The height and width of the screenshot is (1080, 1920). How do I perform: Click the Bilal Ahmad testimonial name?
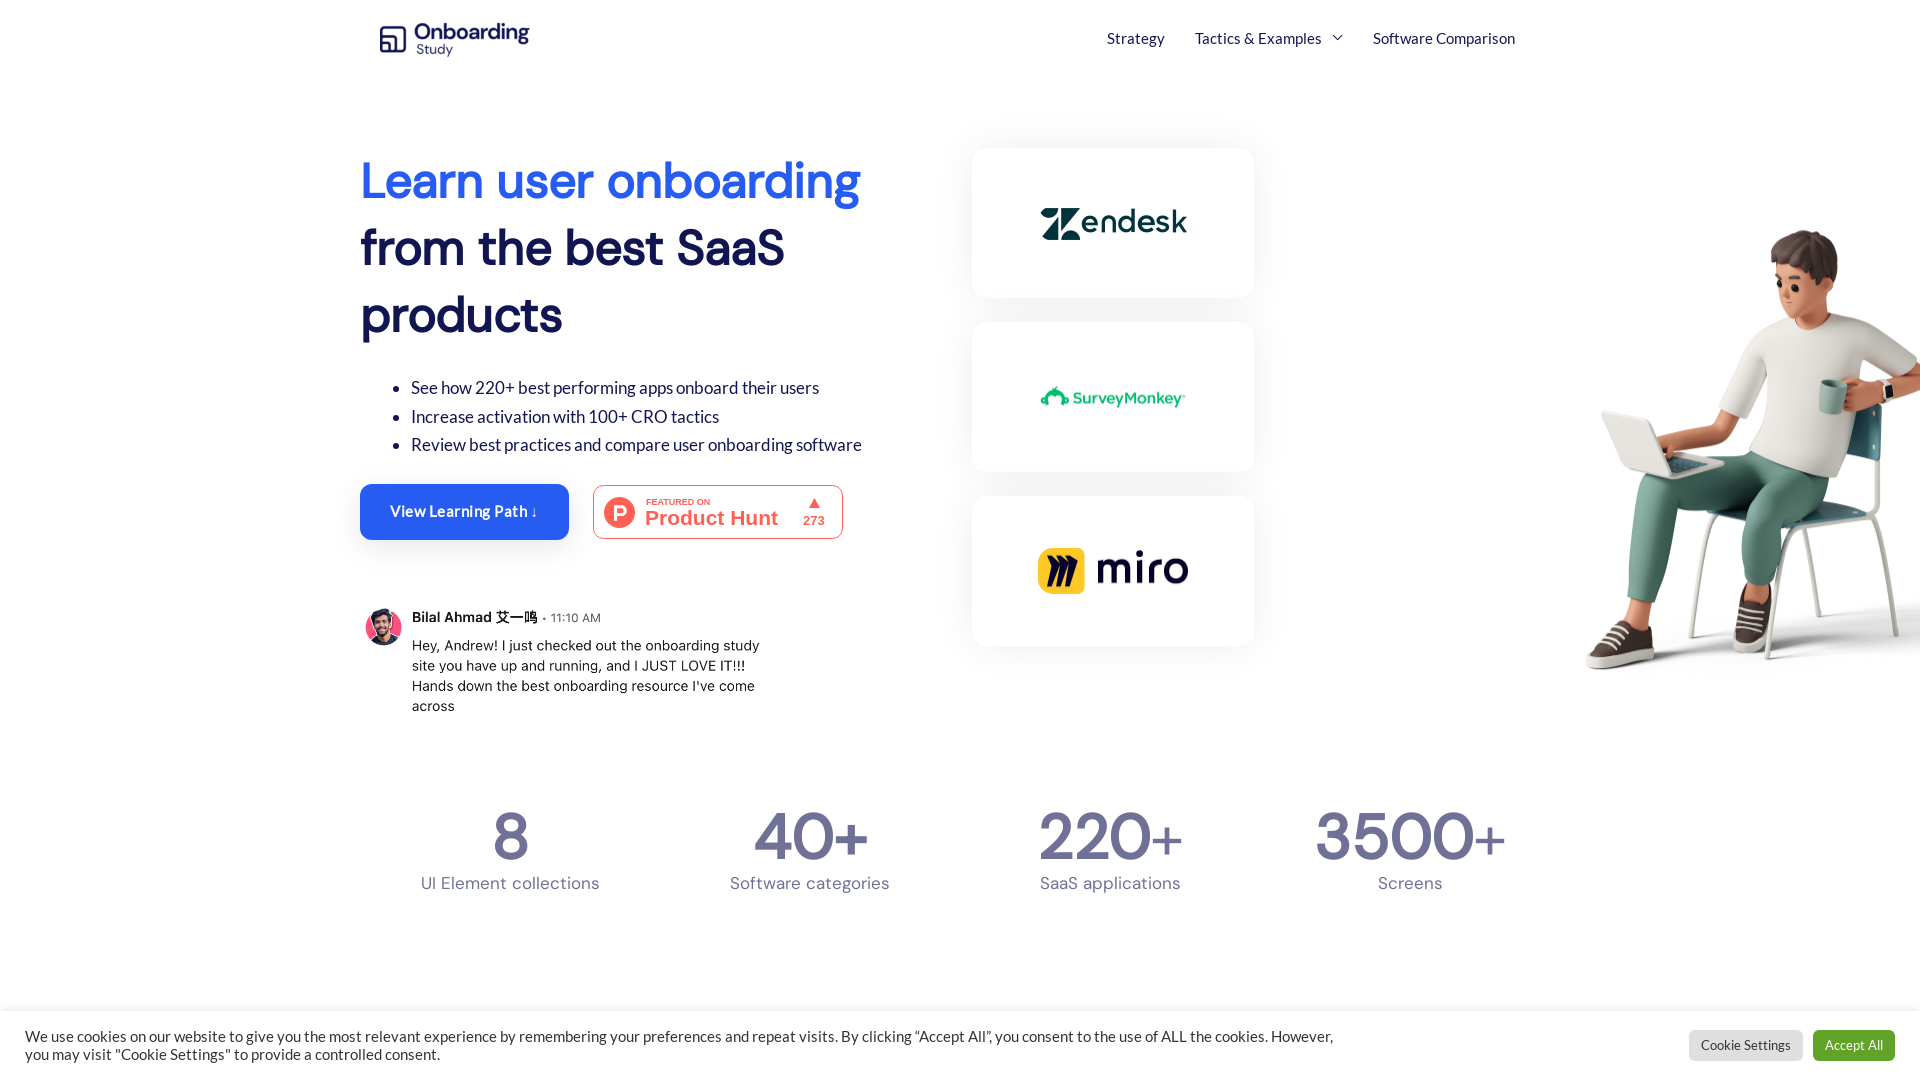tap(474, 617)
